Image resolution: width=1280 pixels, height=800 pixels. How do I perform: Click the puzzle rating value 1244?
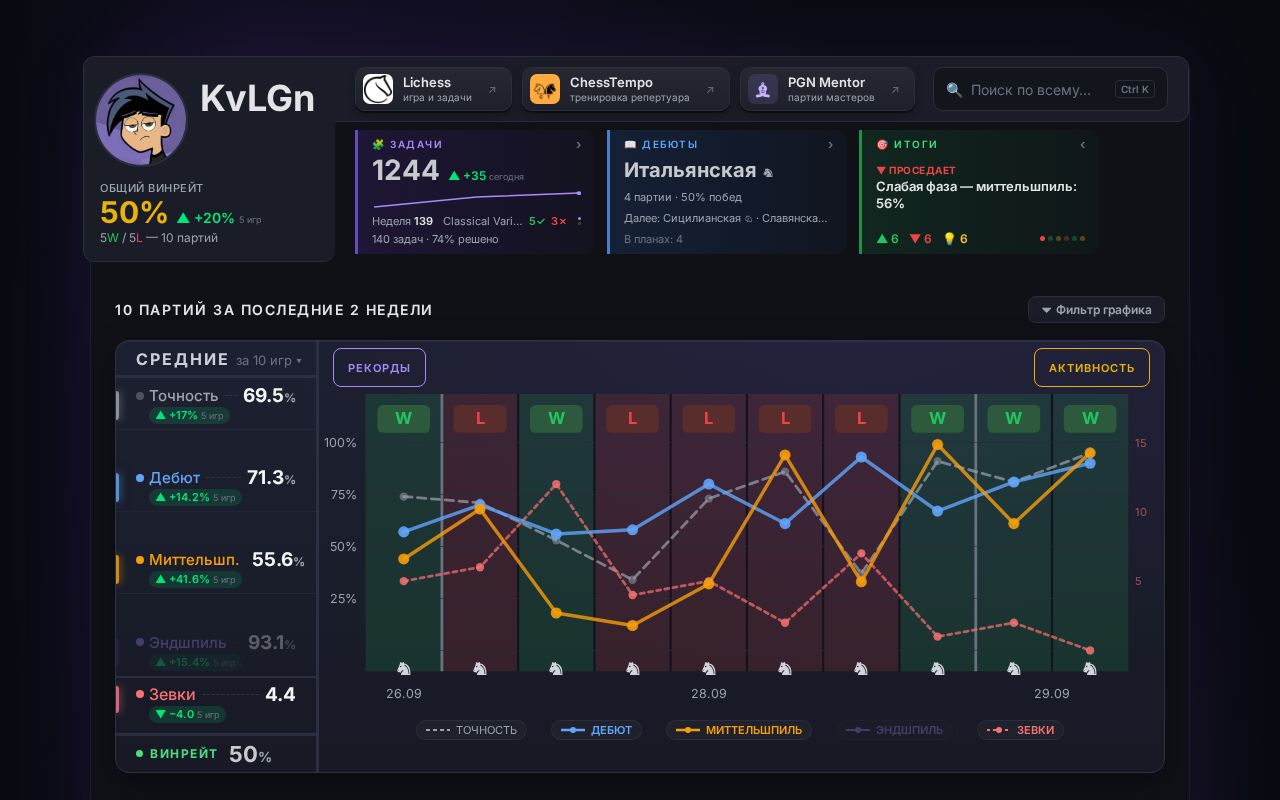coord(406,171)
